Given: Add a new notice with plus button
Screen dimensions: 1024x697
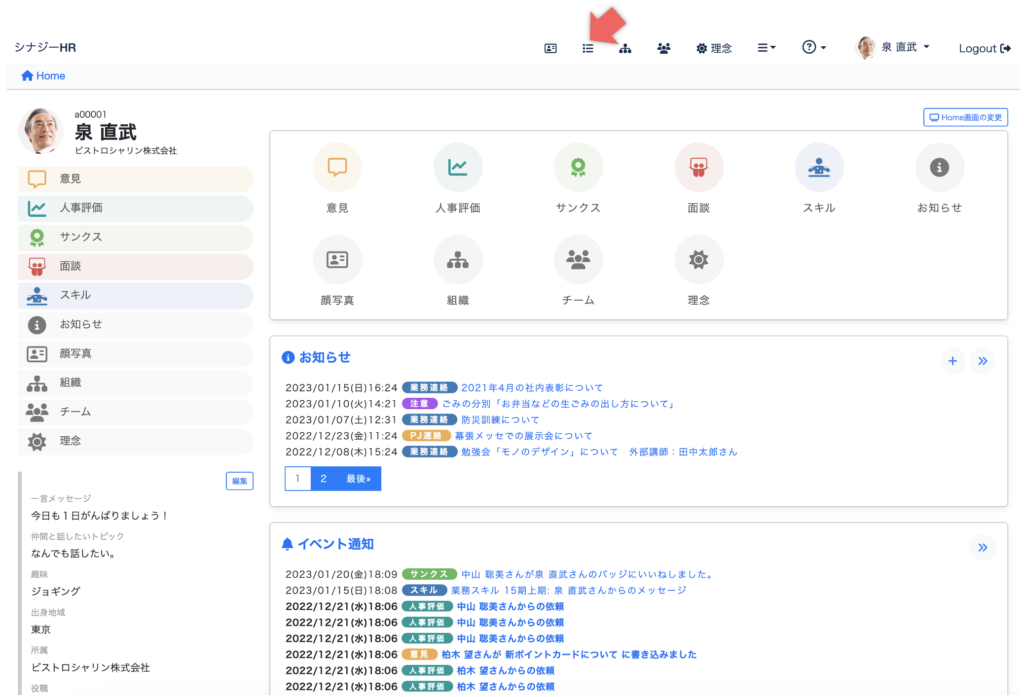Looking at the screenshot, I should point(952,361).
